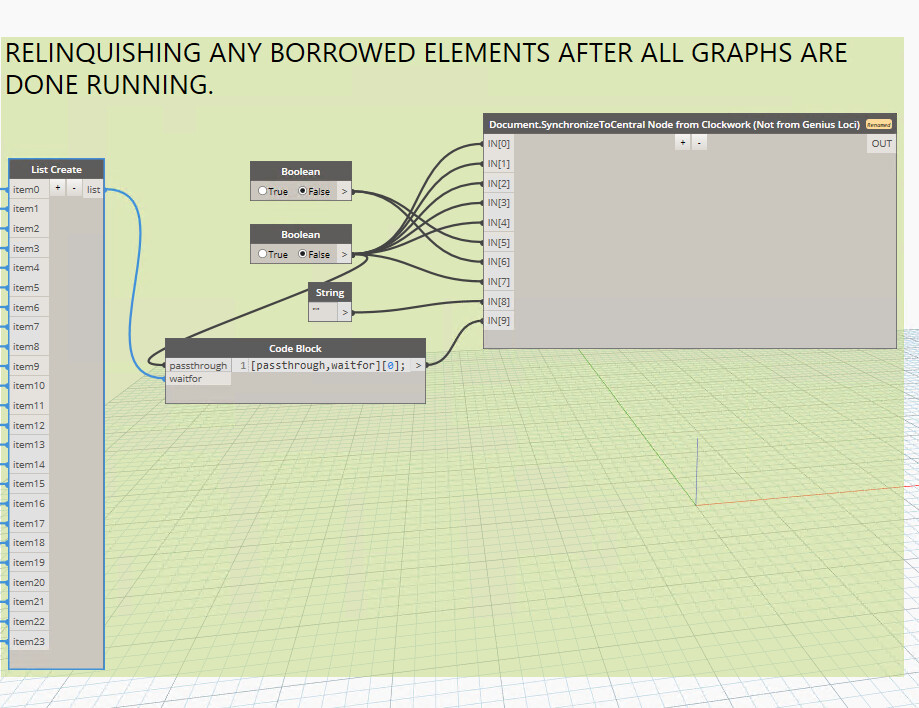Select the item17 input port

29,524
